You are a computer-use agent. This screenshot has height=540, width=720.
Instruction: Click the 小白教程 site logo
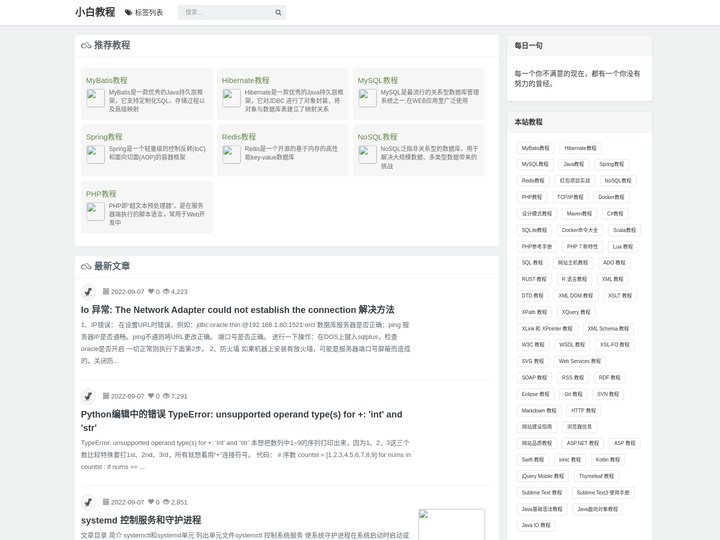[95, 12]
